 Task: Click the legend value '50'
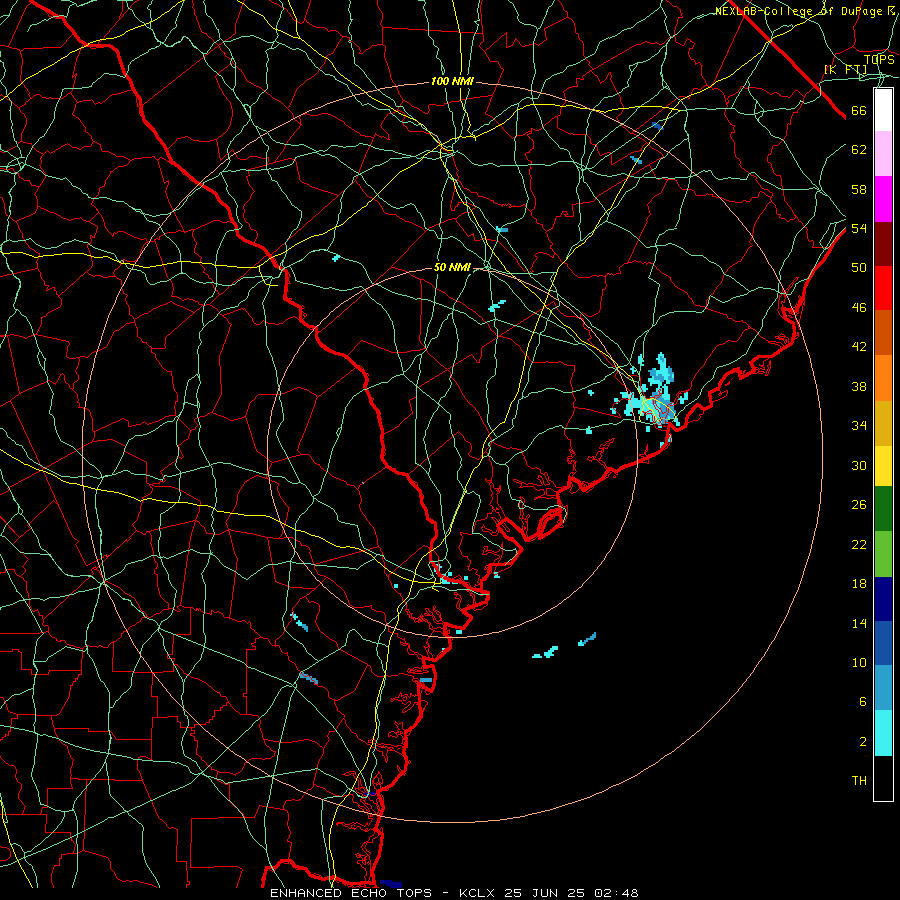point(859,267)
